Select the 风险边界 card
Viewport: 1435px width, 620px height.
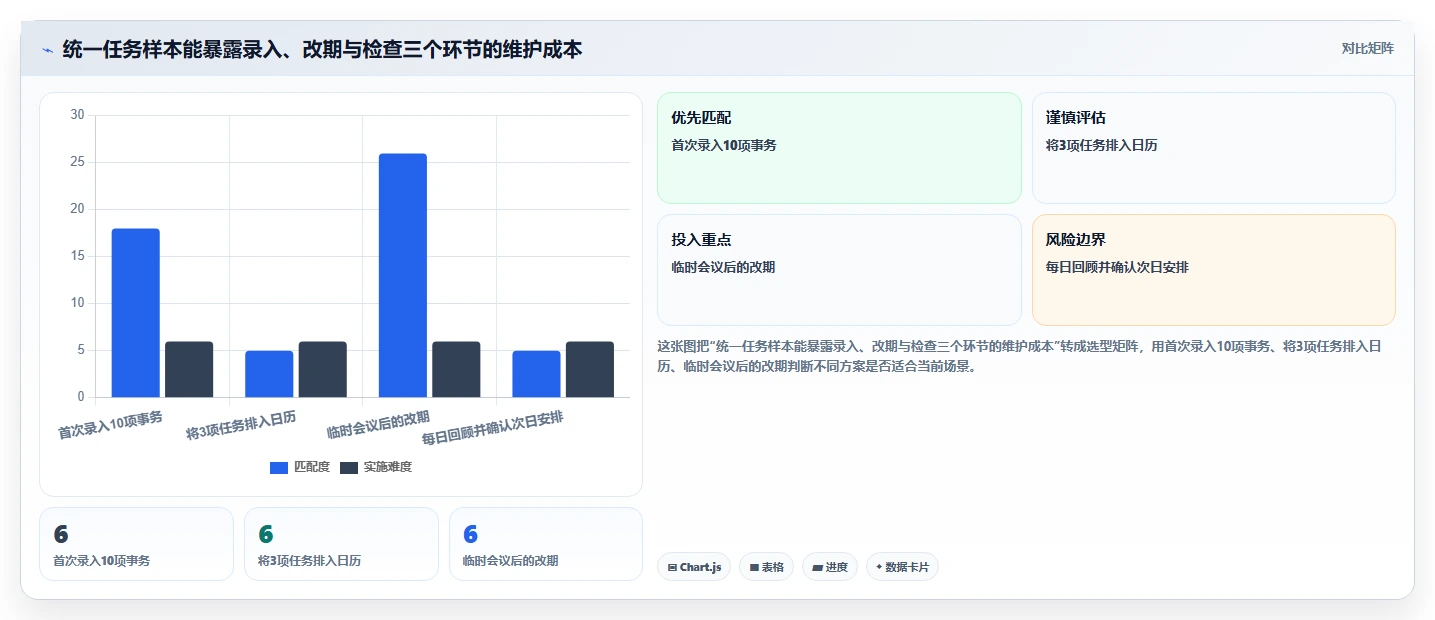pos(1213,270)
